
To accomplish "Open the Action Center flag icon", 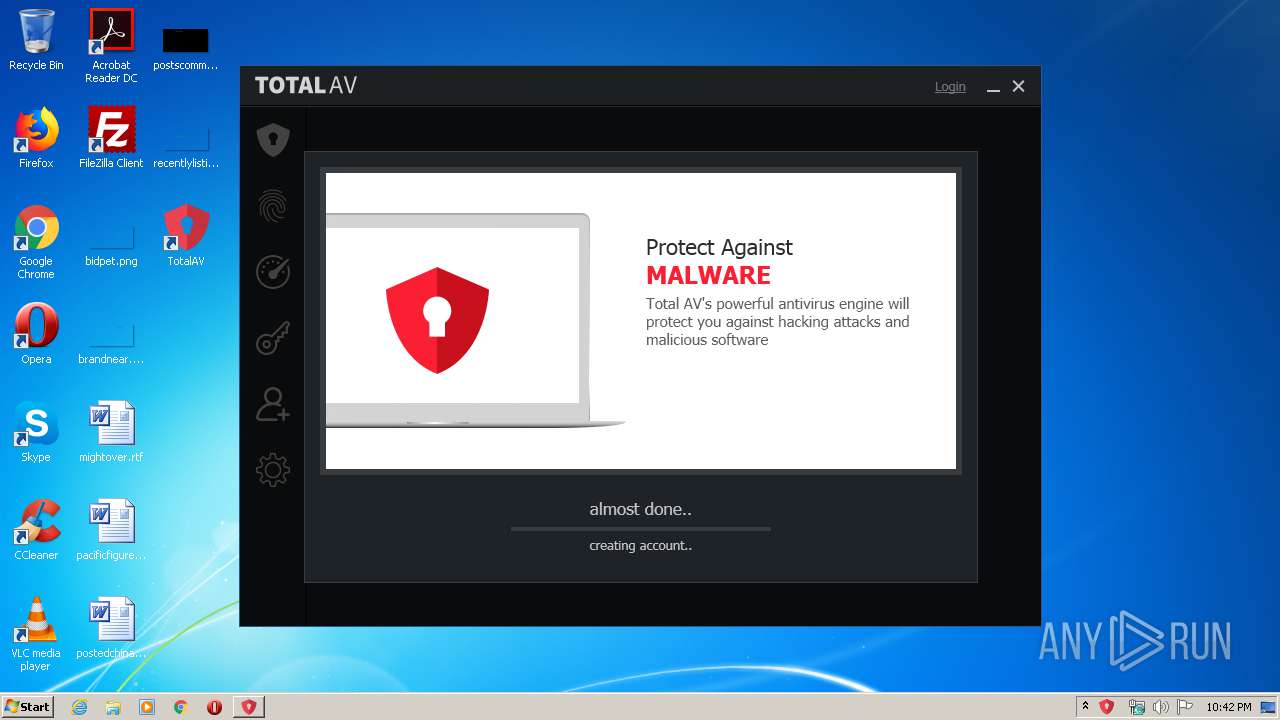I will point(1184,707).
